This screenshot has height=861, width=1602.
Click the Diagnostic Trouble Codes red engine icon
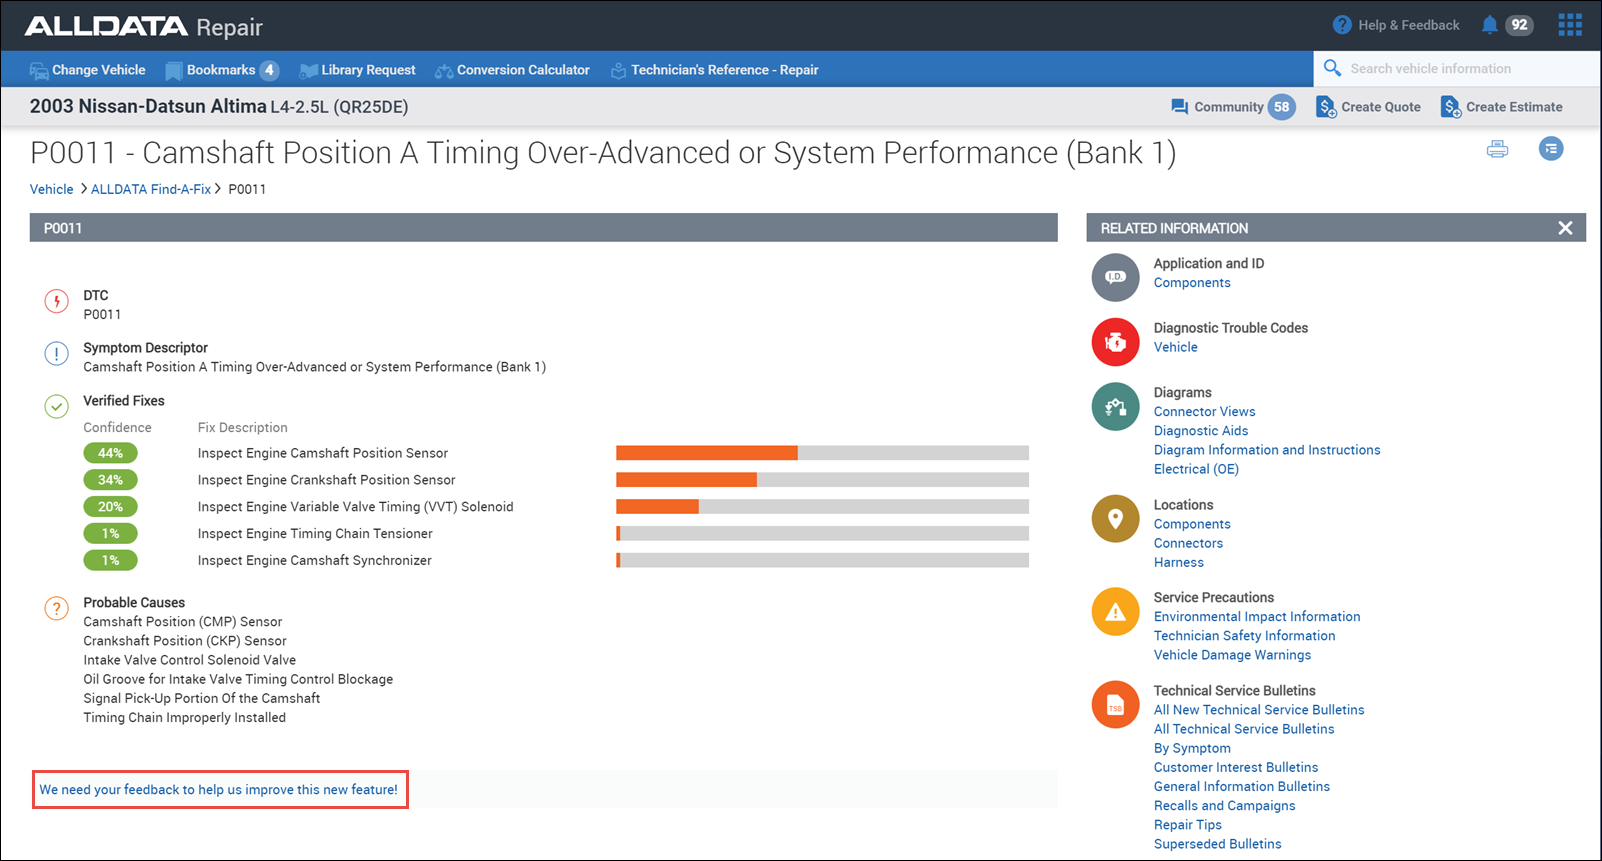1115,342
